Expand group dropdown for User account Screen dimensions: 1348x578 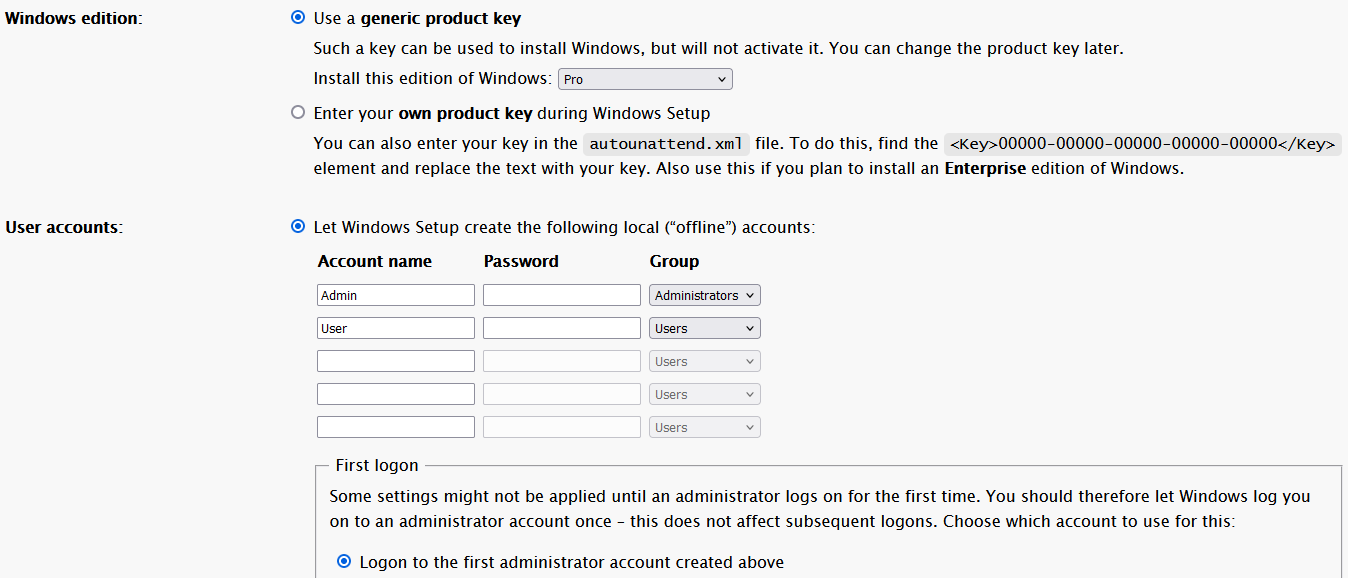pyautogui.click(x=705, y=328)
